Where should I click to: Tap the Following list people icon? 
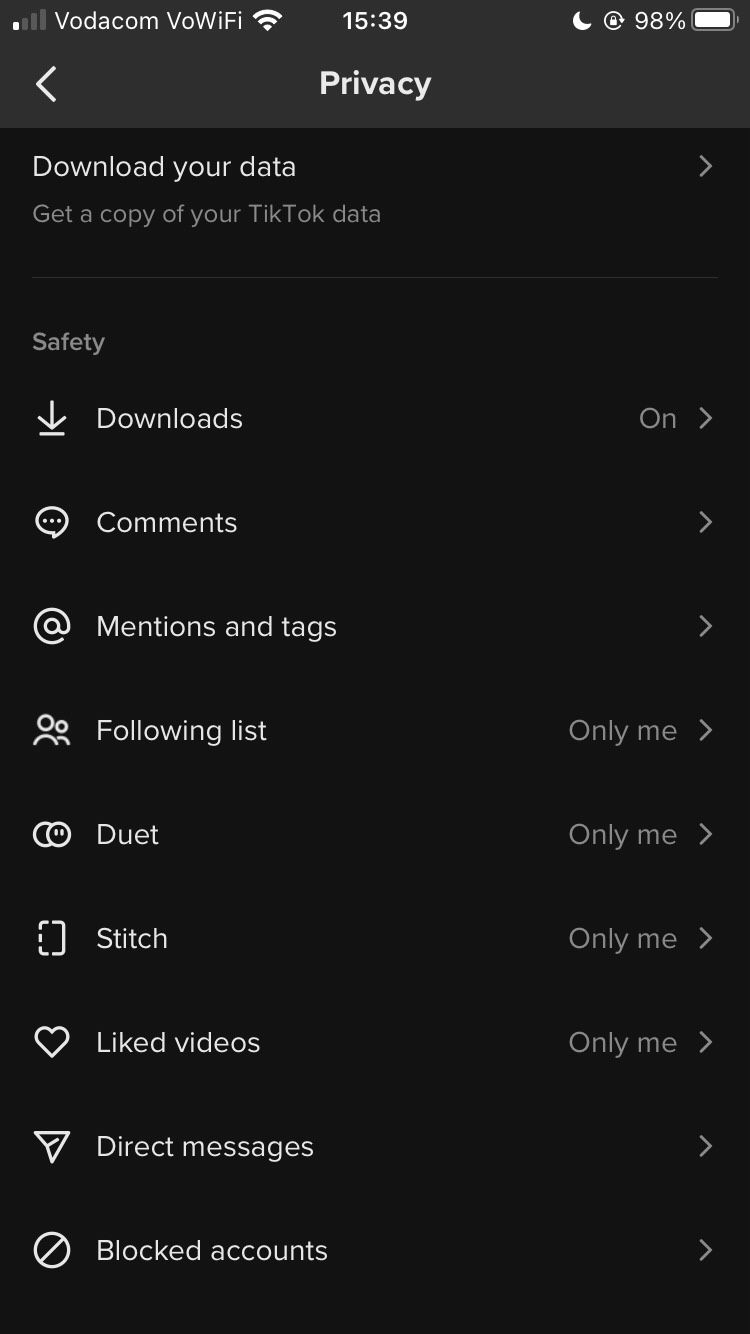51,731
